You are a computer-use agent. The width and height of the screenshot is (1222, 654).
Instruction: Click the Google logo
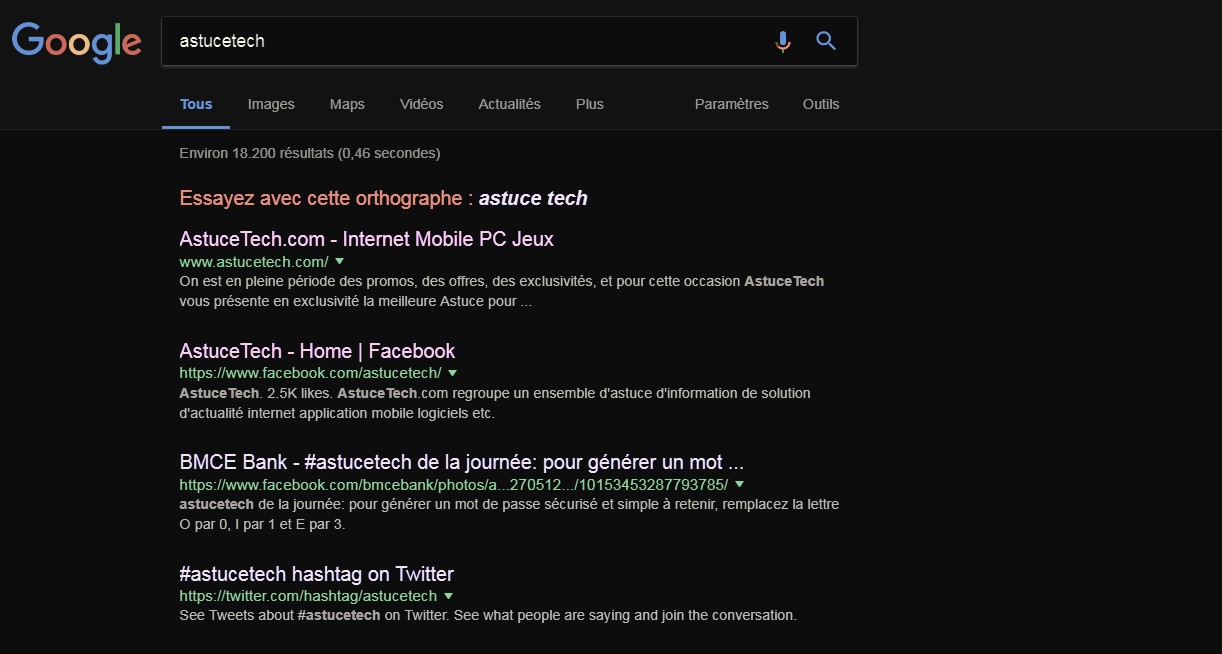coord(76,41)
